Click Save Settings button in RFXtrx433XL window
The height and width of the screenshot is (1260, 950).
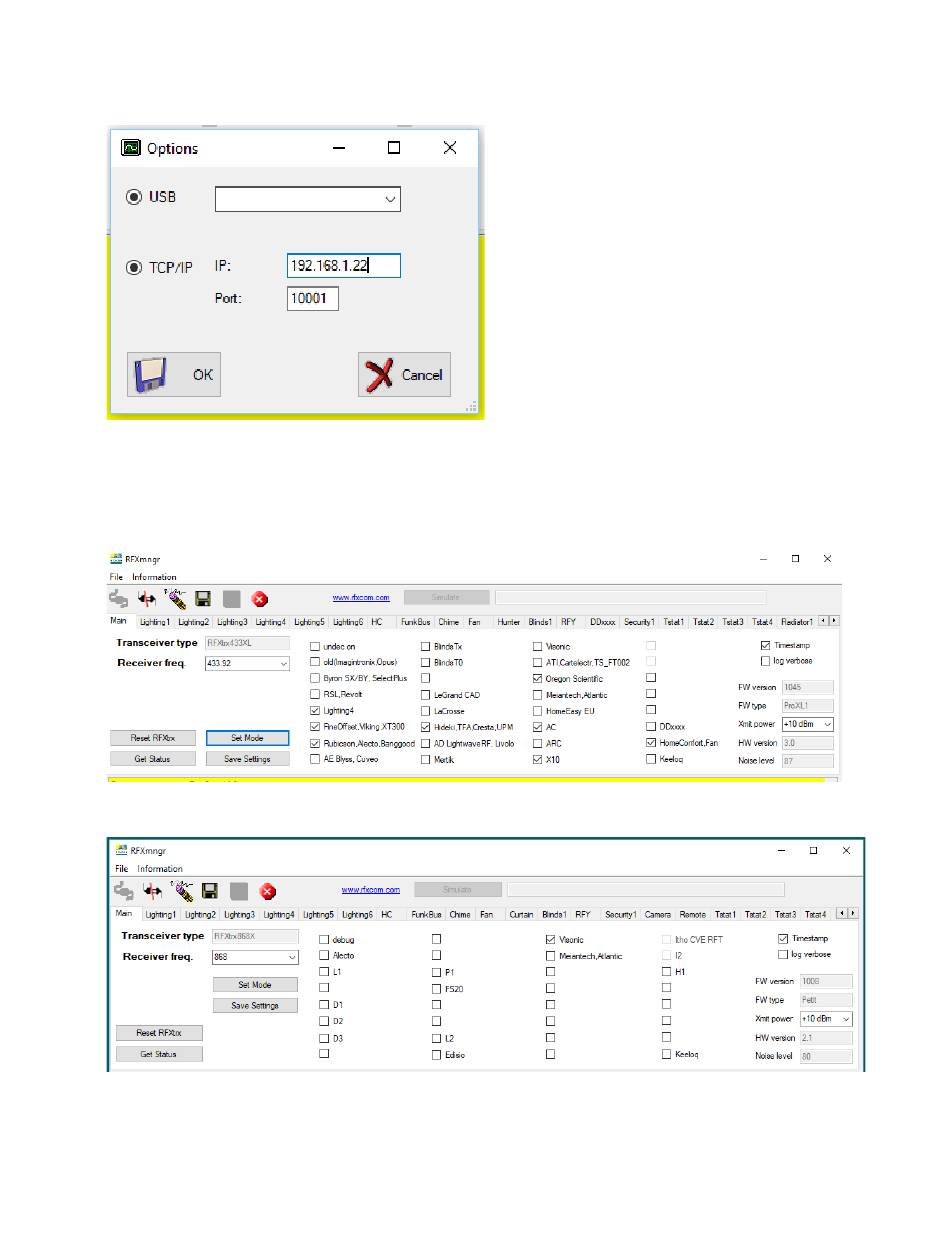pos(247,759)
